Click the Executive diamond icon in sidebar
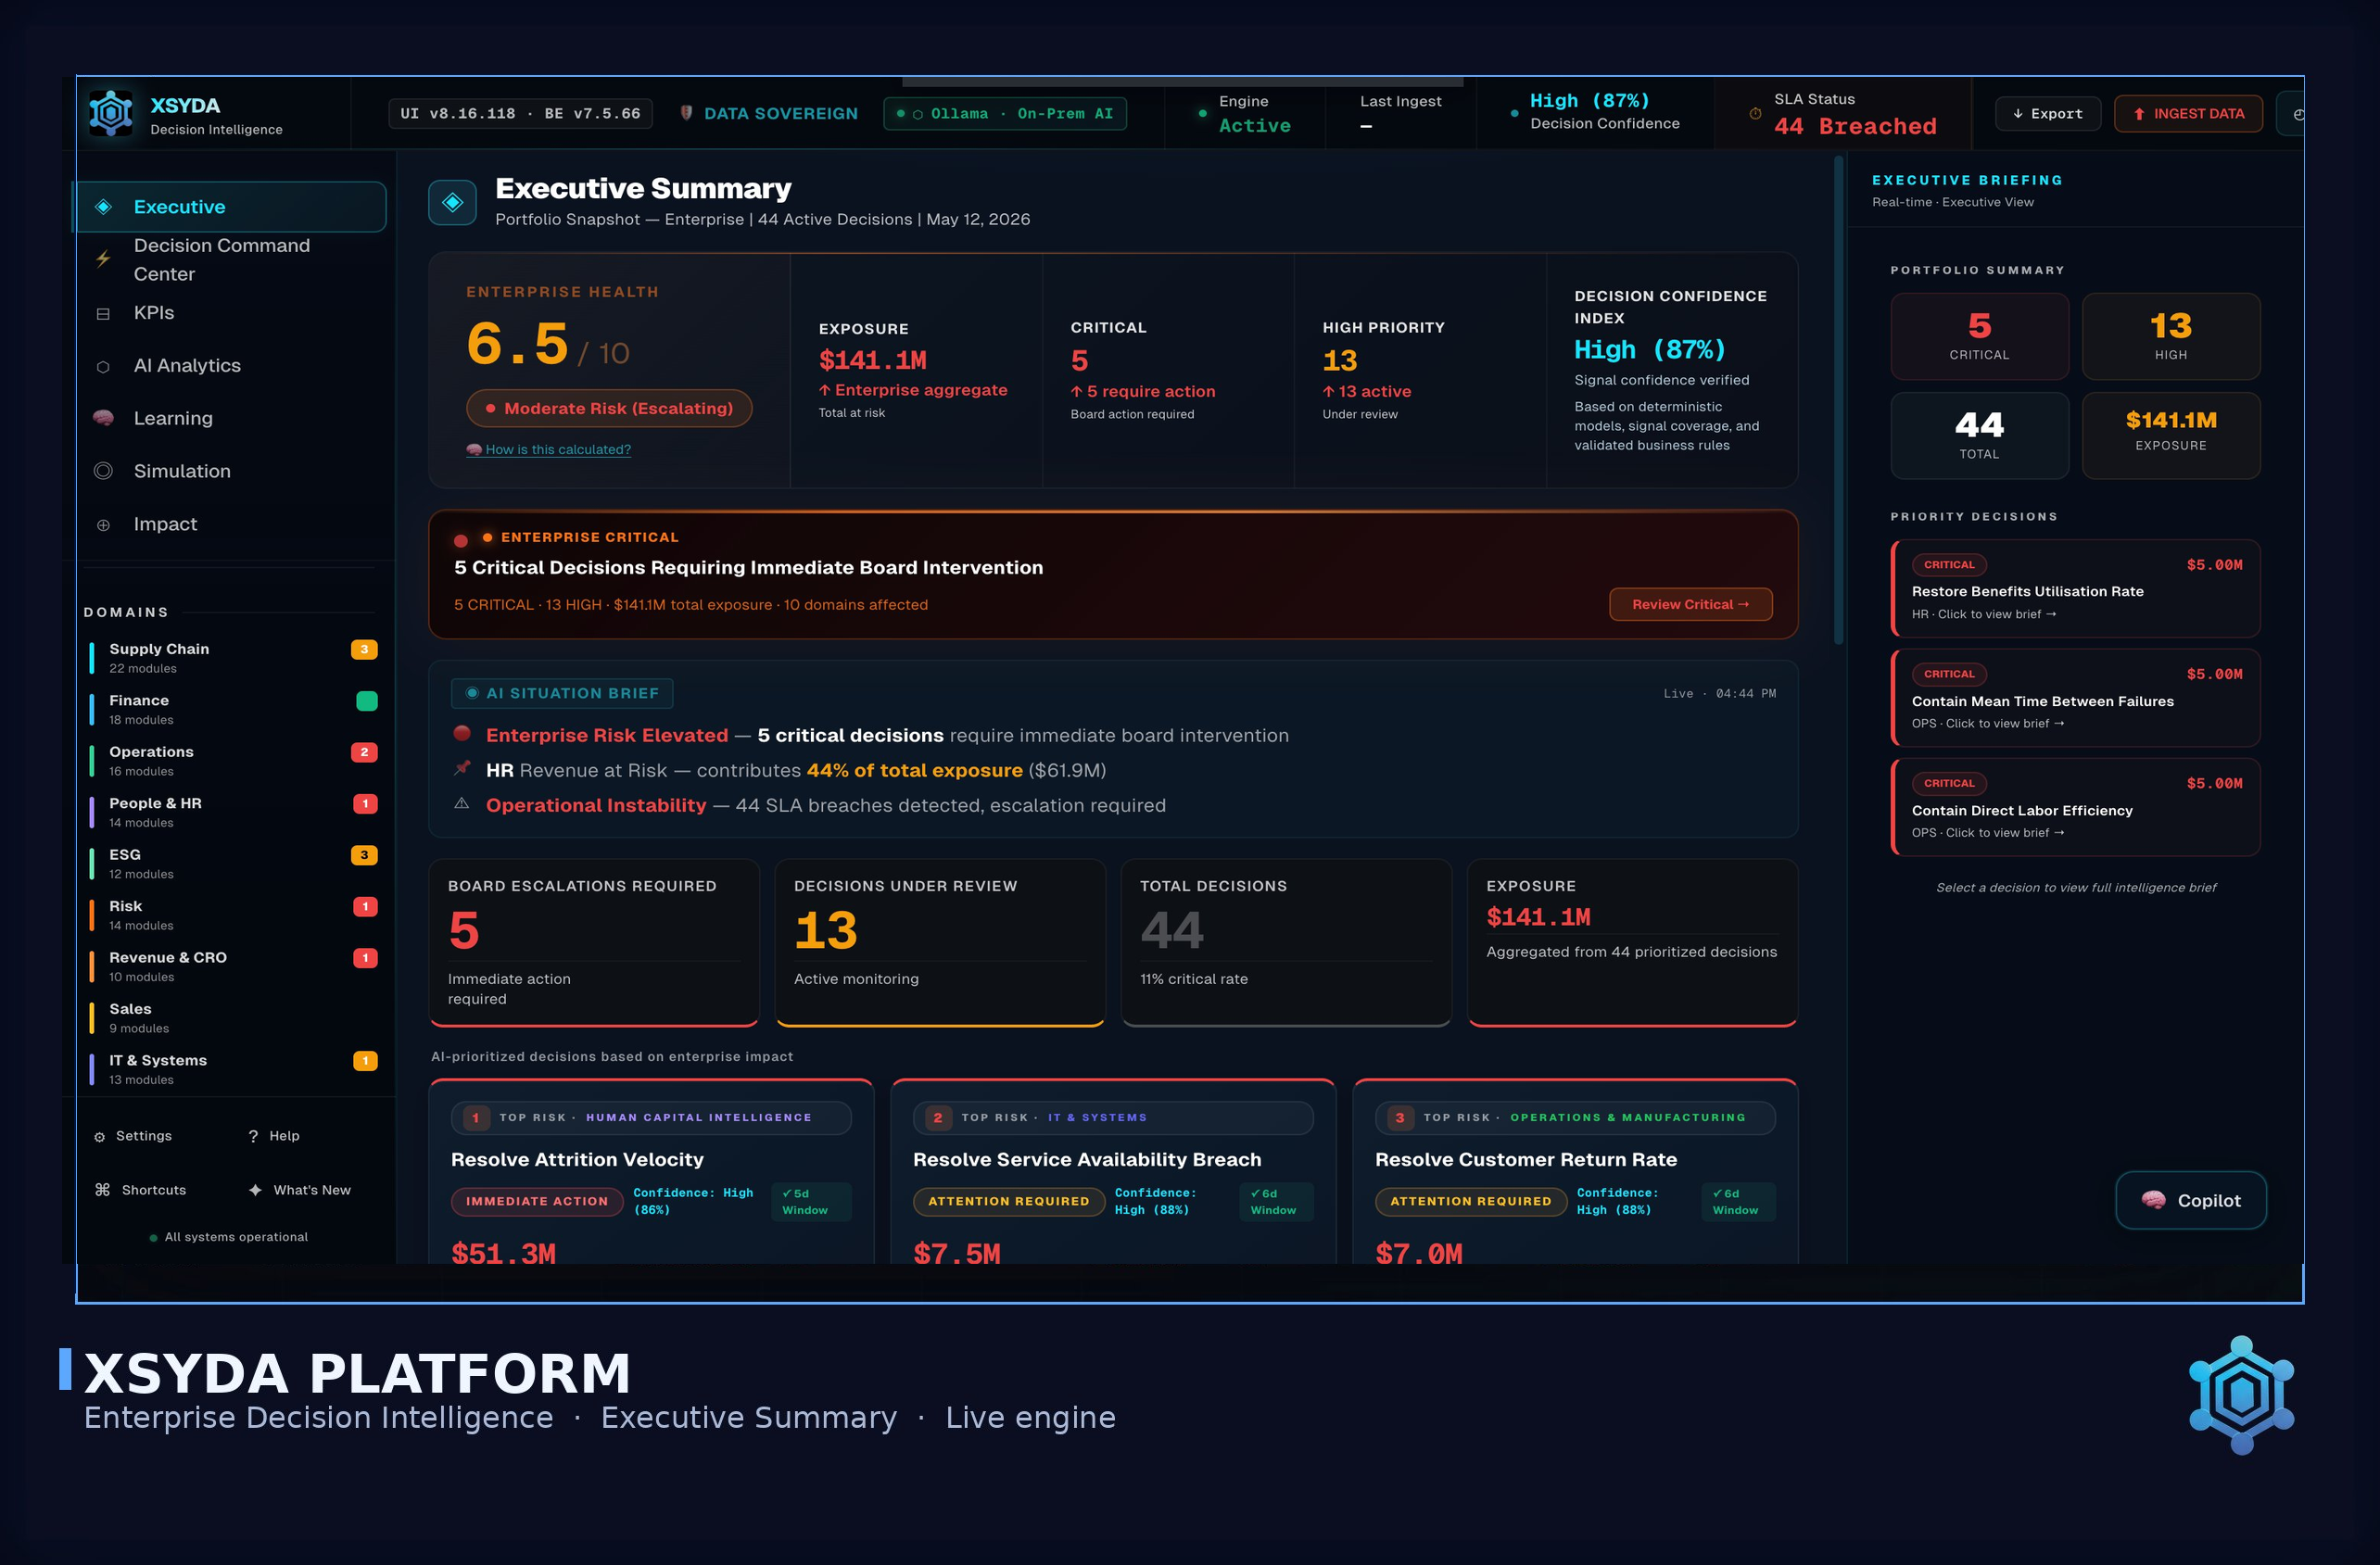This screenshot has width=2380, height=1565. (x=103, y=207)
